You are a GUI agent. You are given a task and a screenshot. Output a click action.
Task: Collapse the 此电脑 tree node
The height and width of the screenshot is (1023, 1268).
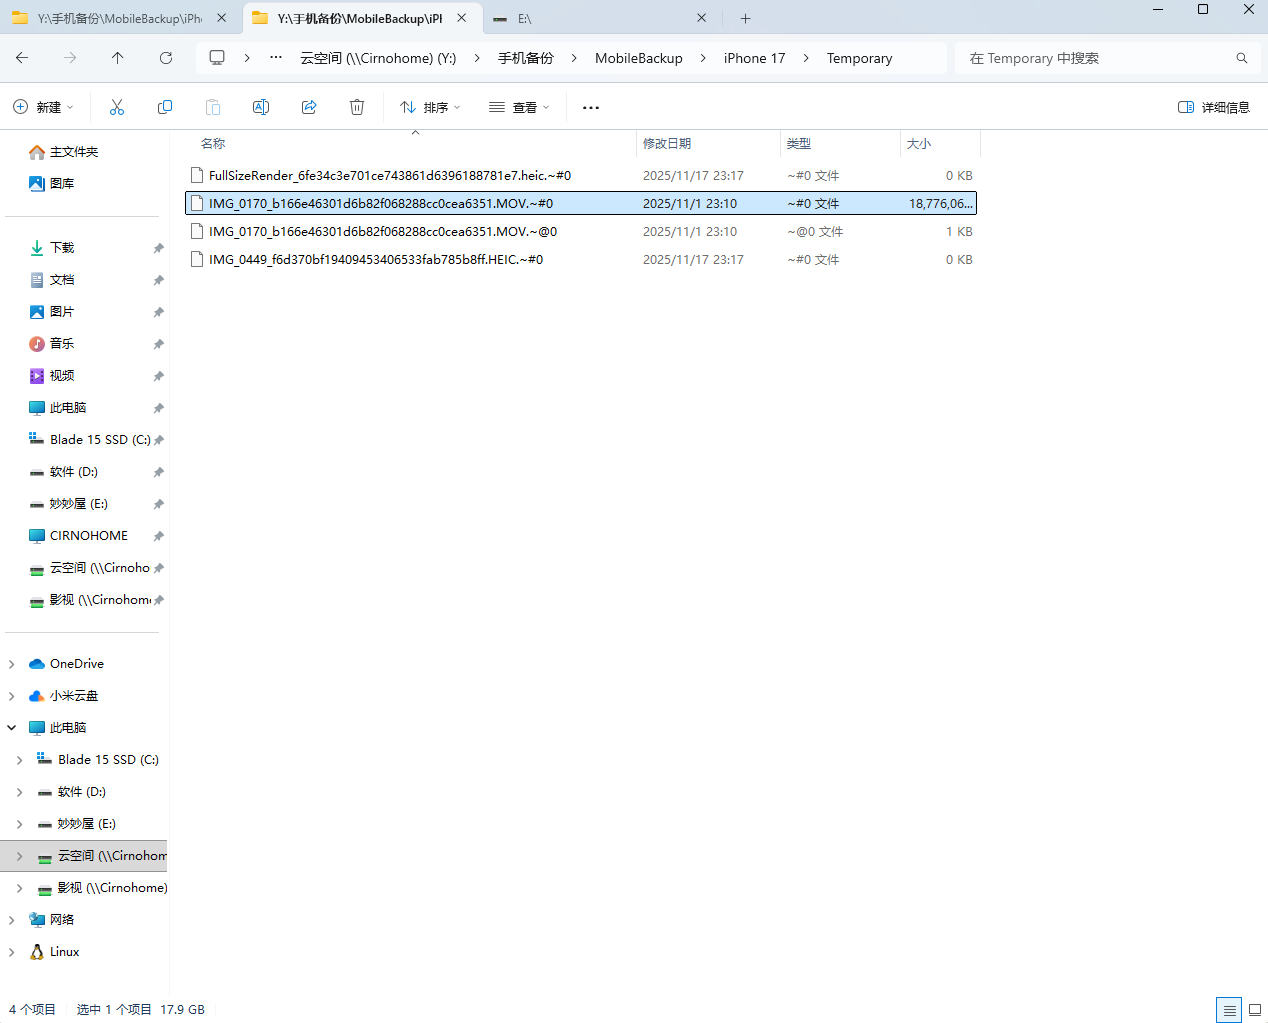pyautogui.click(x=12, y=728)
